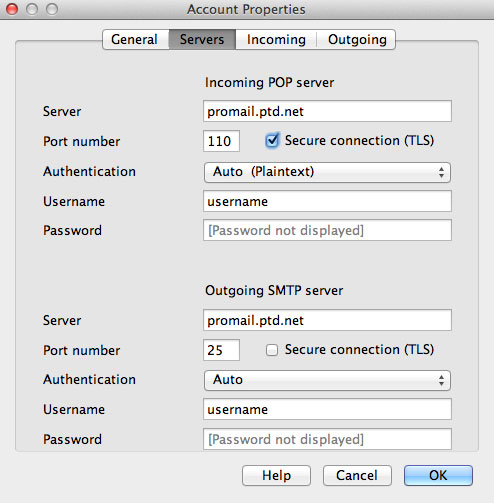The height and width of the screenshot is (503, 494).
Task: Open the Incoming tab
Action: click(x=276, y=39)
